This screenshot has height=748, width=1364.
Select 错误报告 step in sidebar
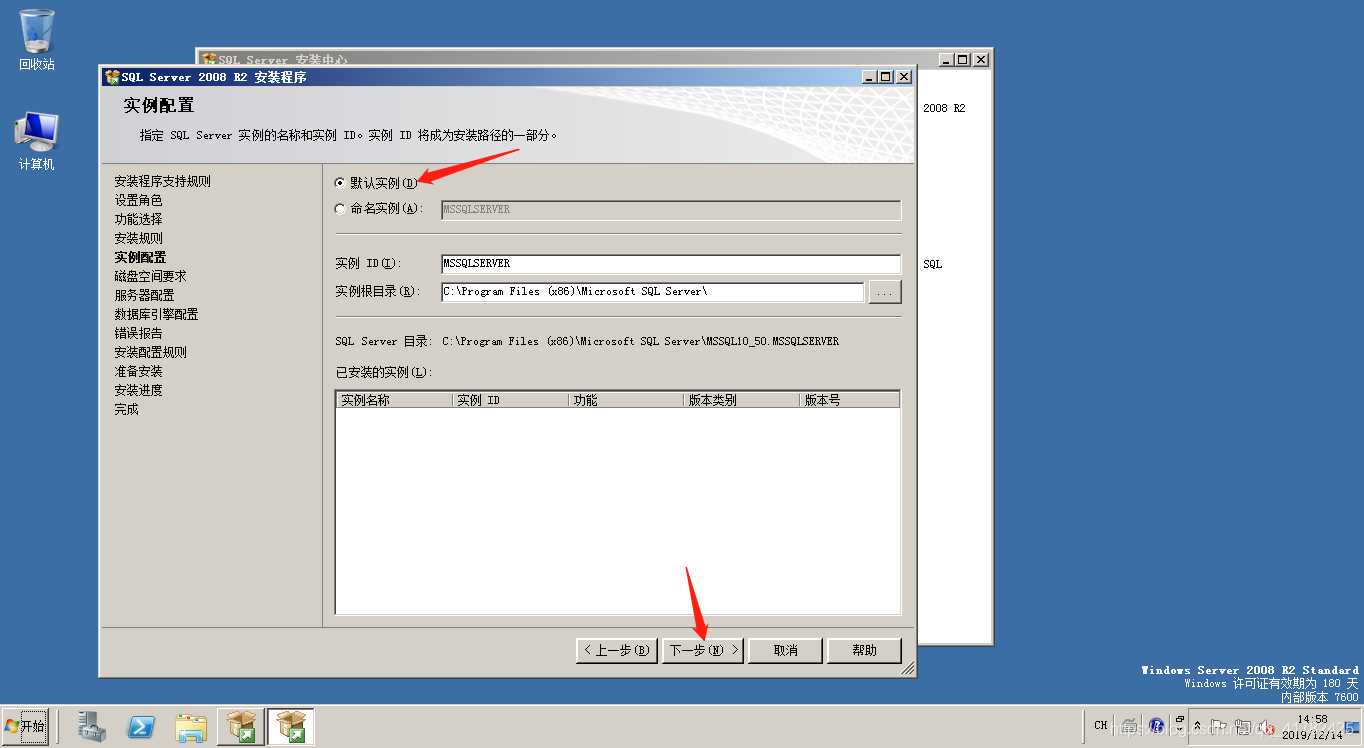(x=138, y=333)
